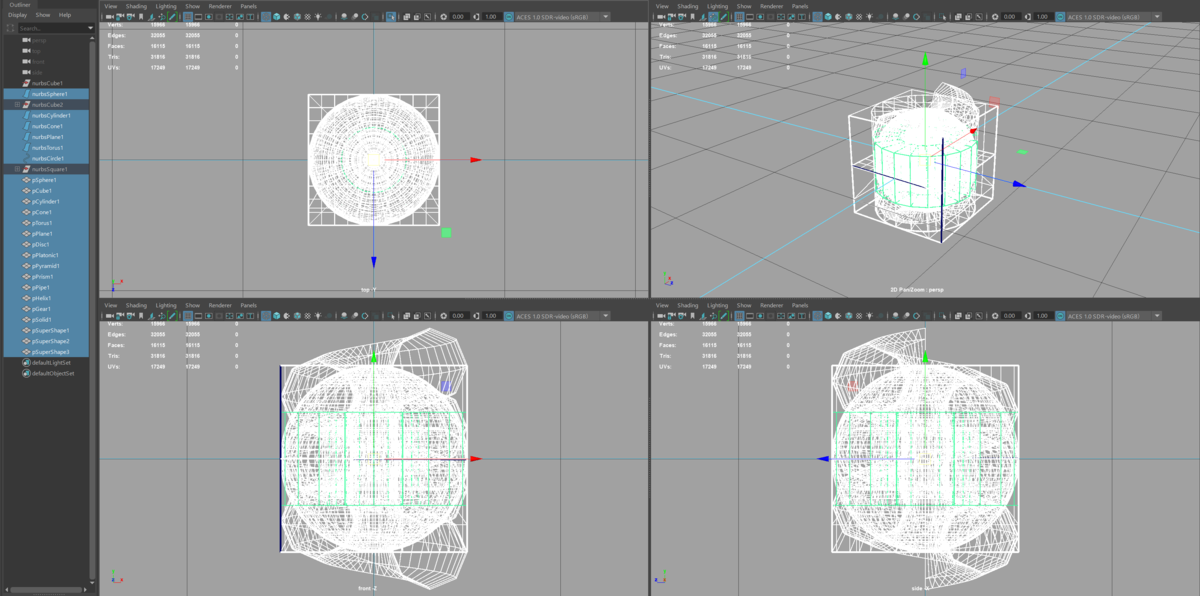Click the highlighted 2D Pan/Zoom icon in persp view
Viewport: 1200px width, 596px height.
tap(711, 15)
